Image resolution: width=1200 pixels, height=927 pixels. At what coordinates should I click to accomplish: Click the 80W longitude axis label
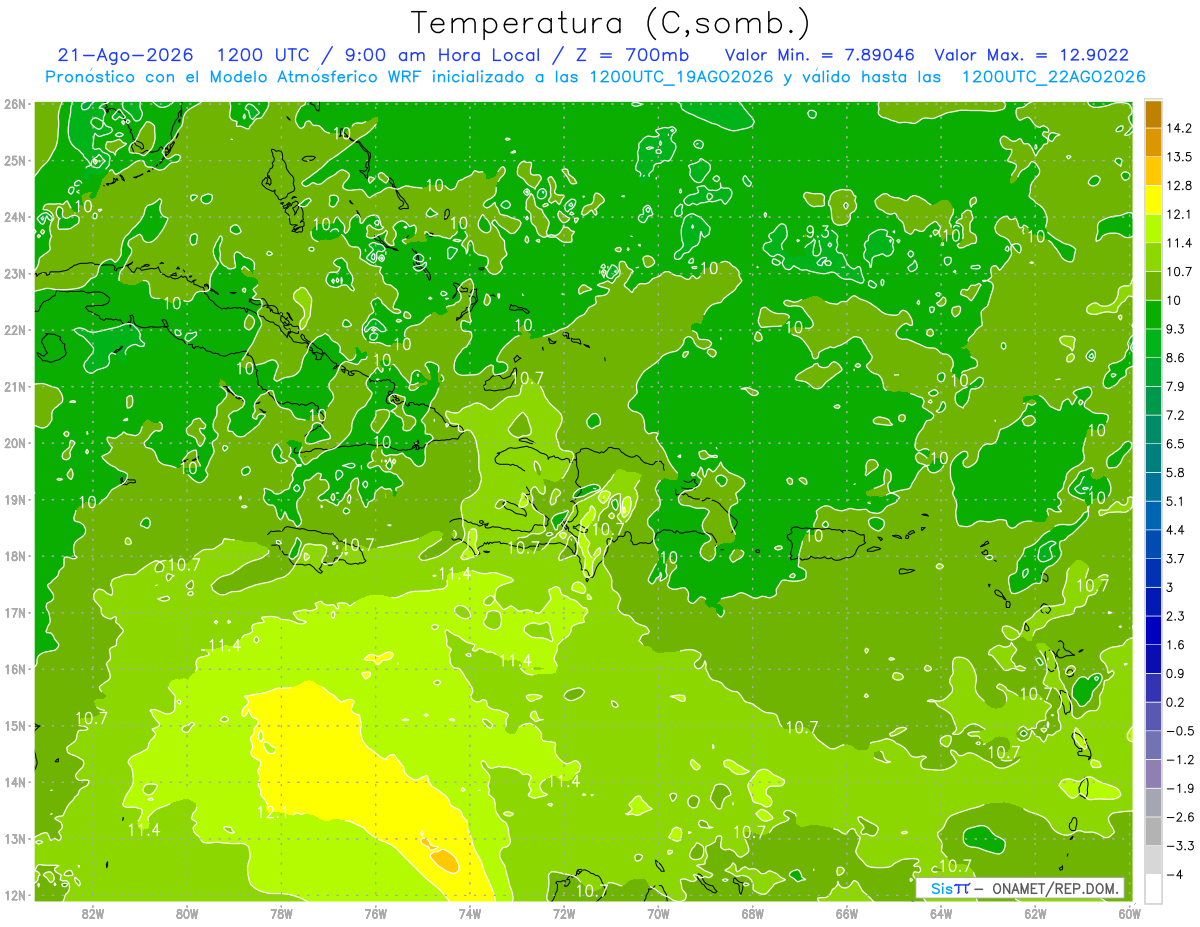(187, 913)
